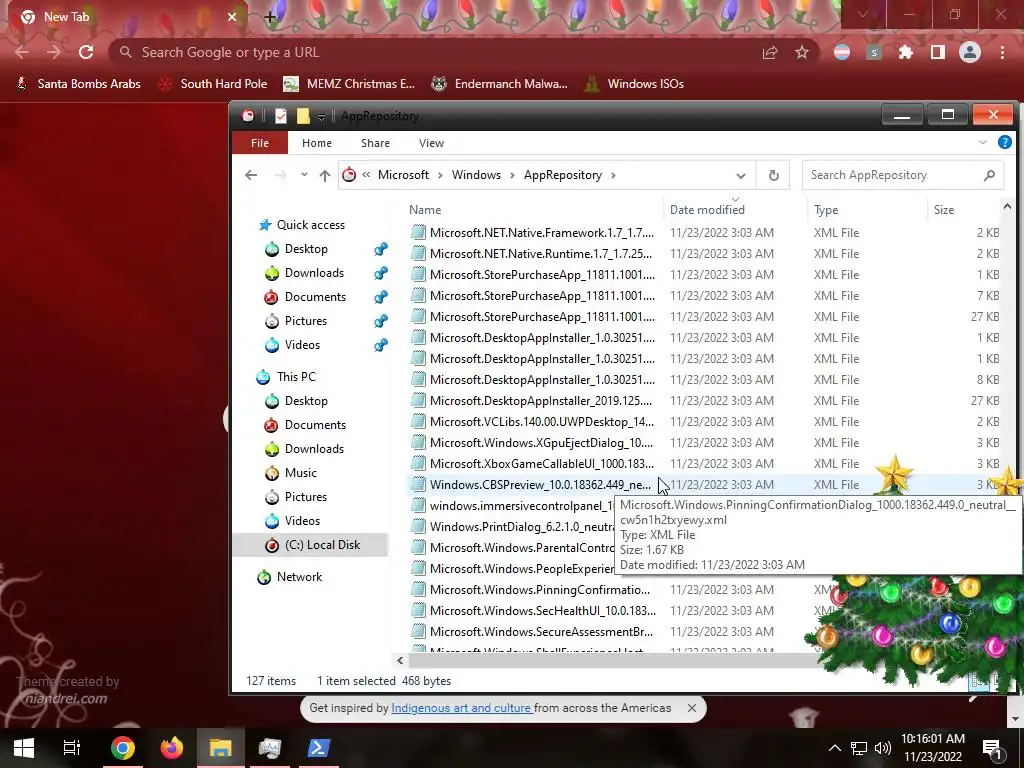Unpin Videos in Quick access
Viewport: 1024px width, 768px height.
pos(381,345)
